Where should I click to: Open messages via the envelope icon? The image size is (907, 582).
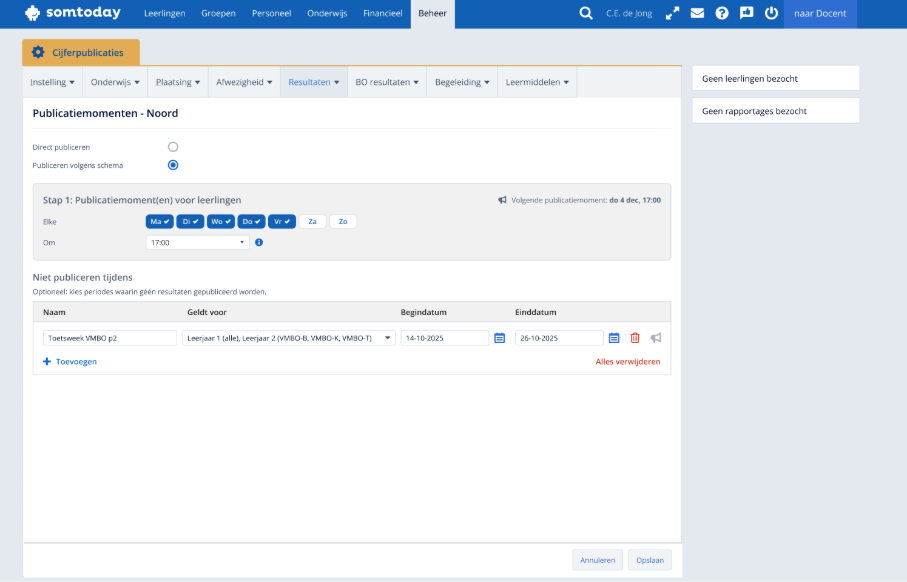click(x=697, y=13)
